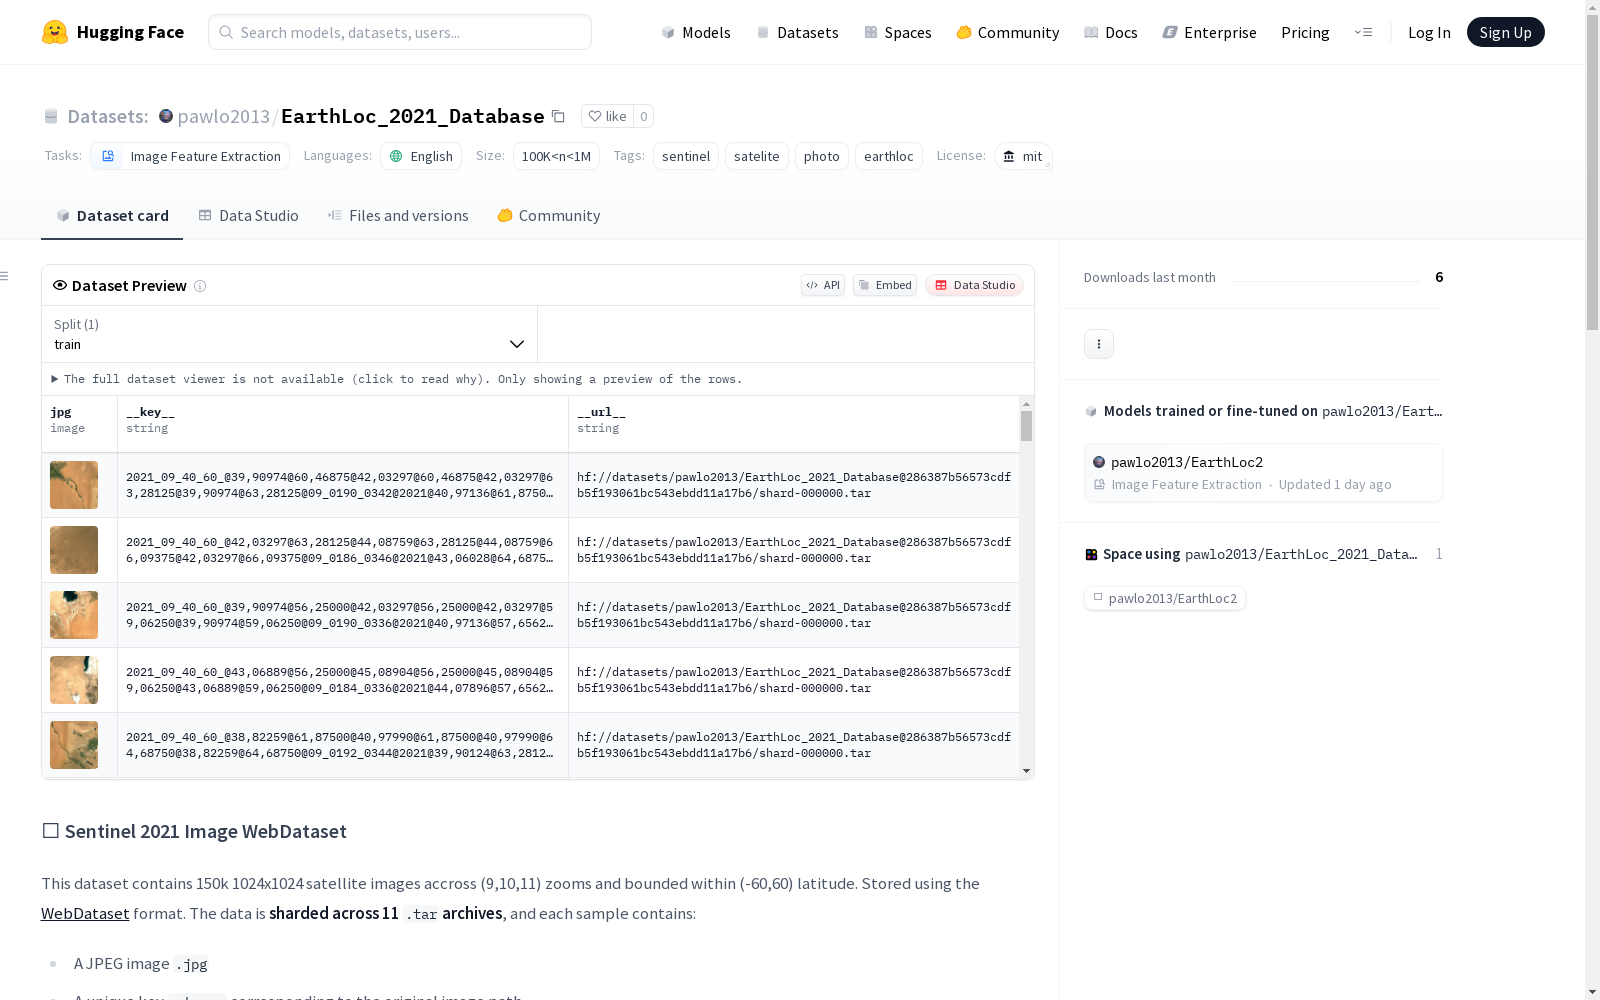Open Data Studio from preview header

(x=975, y=285)
